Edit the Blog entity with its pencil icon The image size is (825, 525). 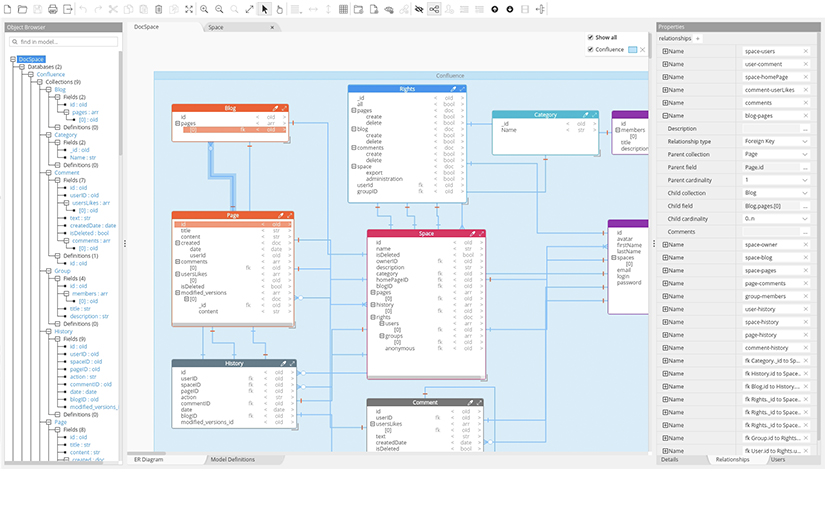pos(275,108)
